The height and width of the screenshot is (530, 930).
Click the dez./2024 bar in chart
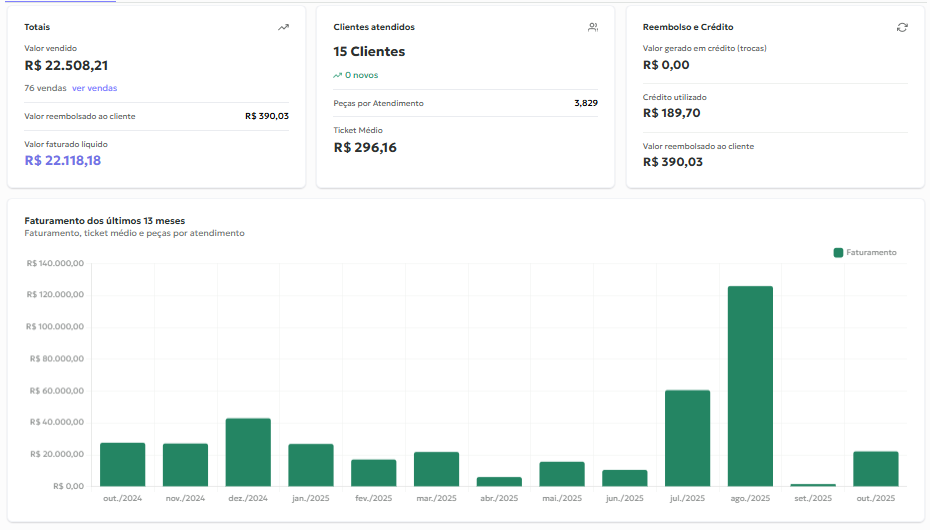tap(248, 452)
